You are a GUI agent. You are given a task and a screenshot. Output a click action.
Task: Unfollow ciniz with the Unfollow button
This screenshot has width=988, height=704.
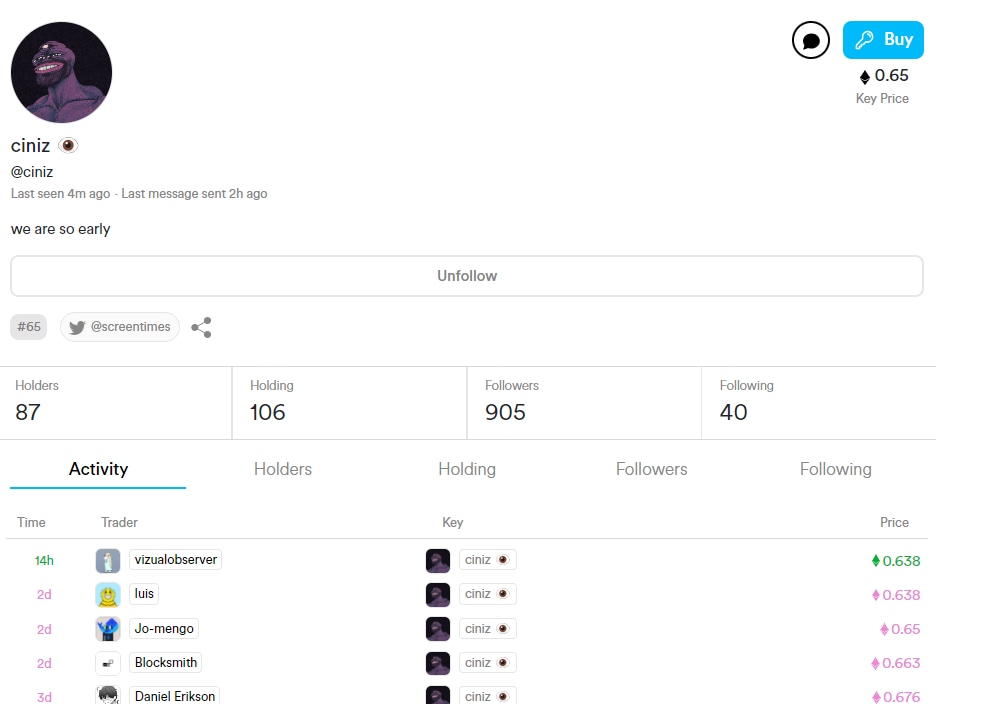point(467,276)
